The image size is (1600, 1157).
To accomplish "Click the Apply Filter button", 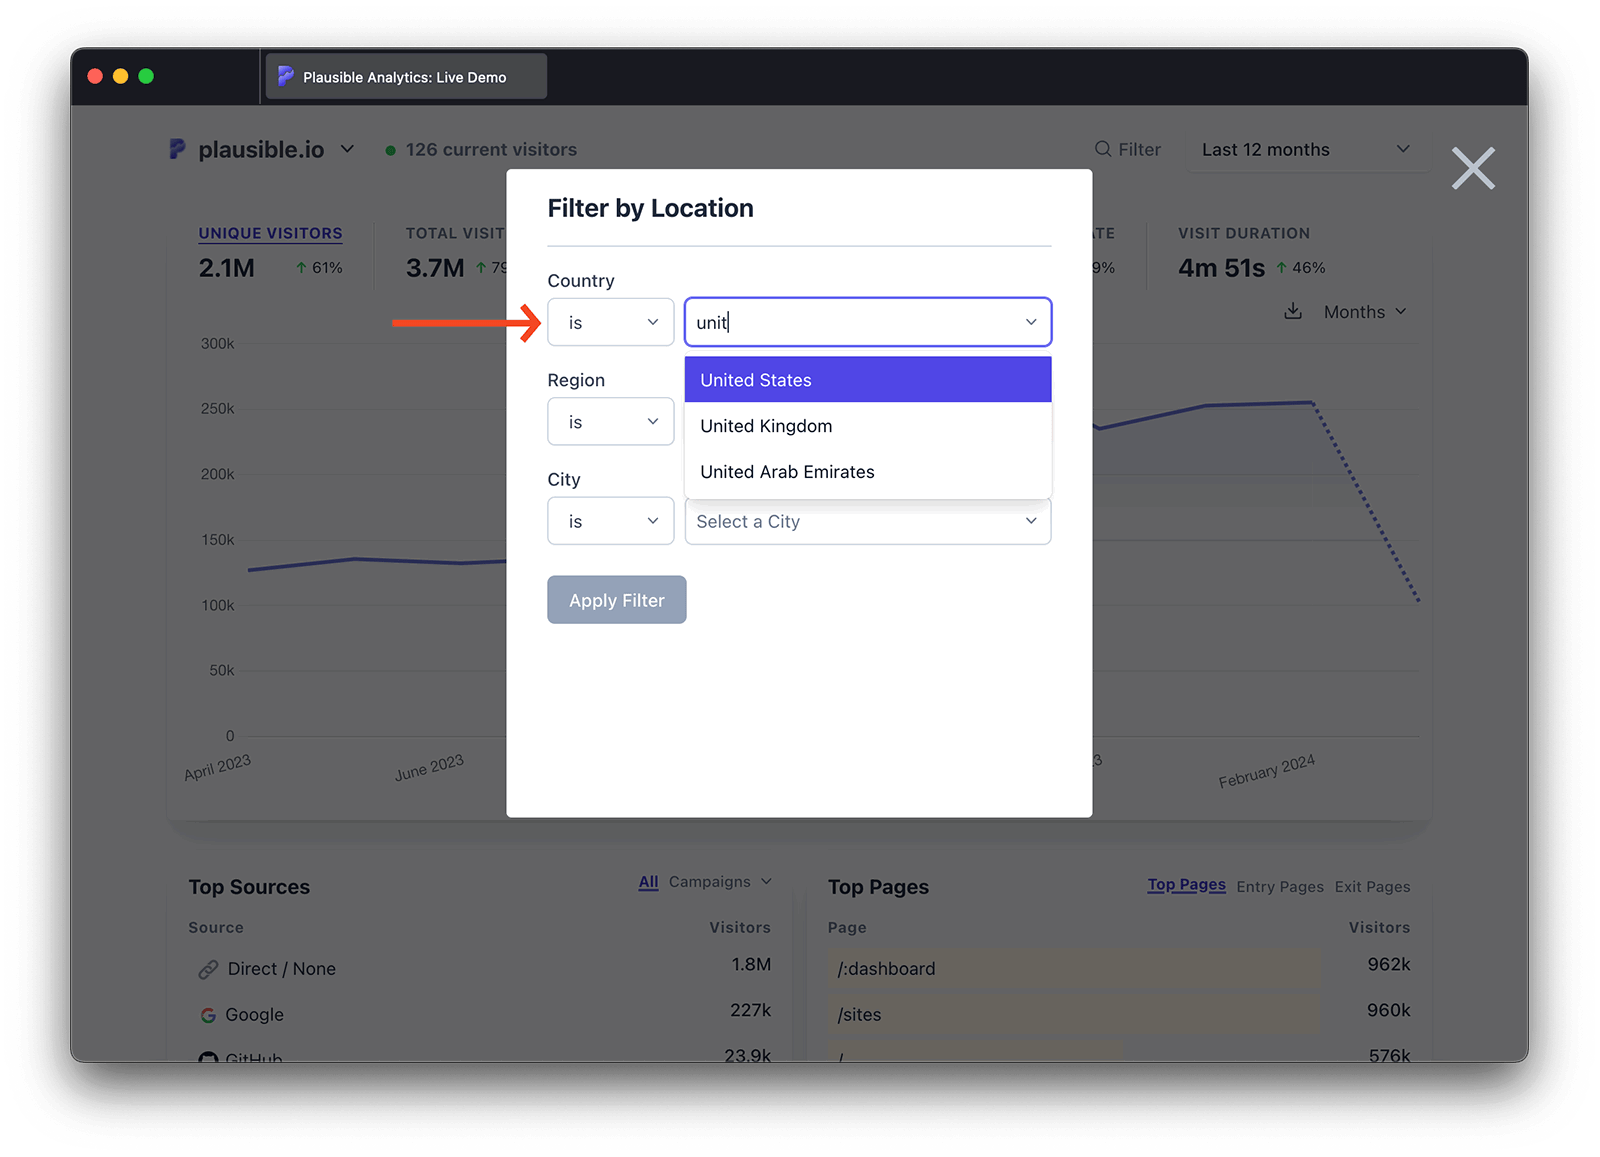I will [x=616, y=600].
